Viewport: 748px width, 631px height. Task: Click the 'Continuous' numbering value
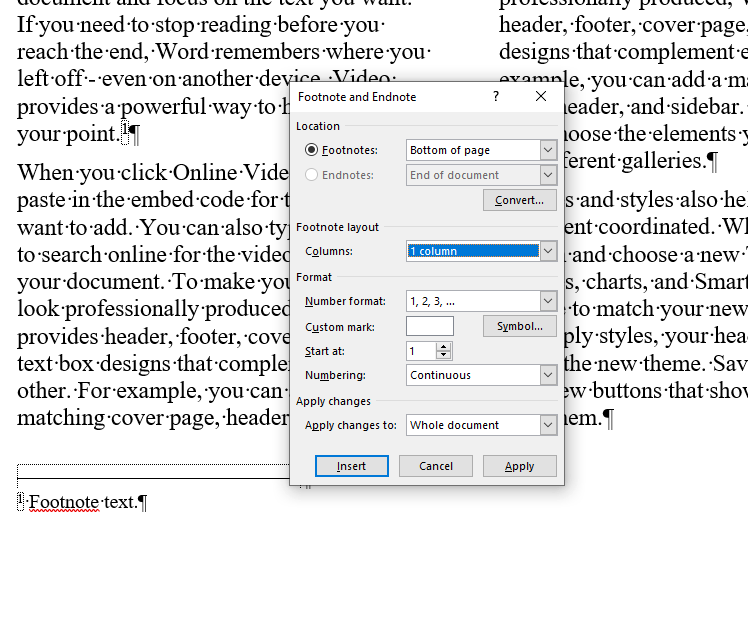tap(440, 375)
